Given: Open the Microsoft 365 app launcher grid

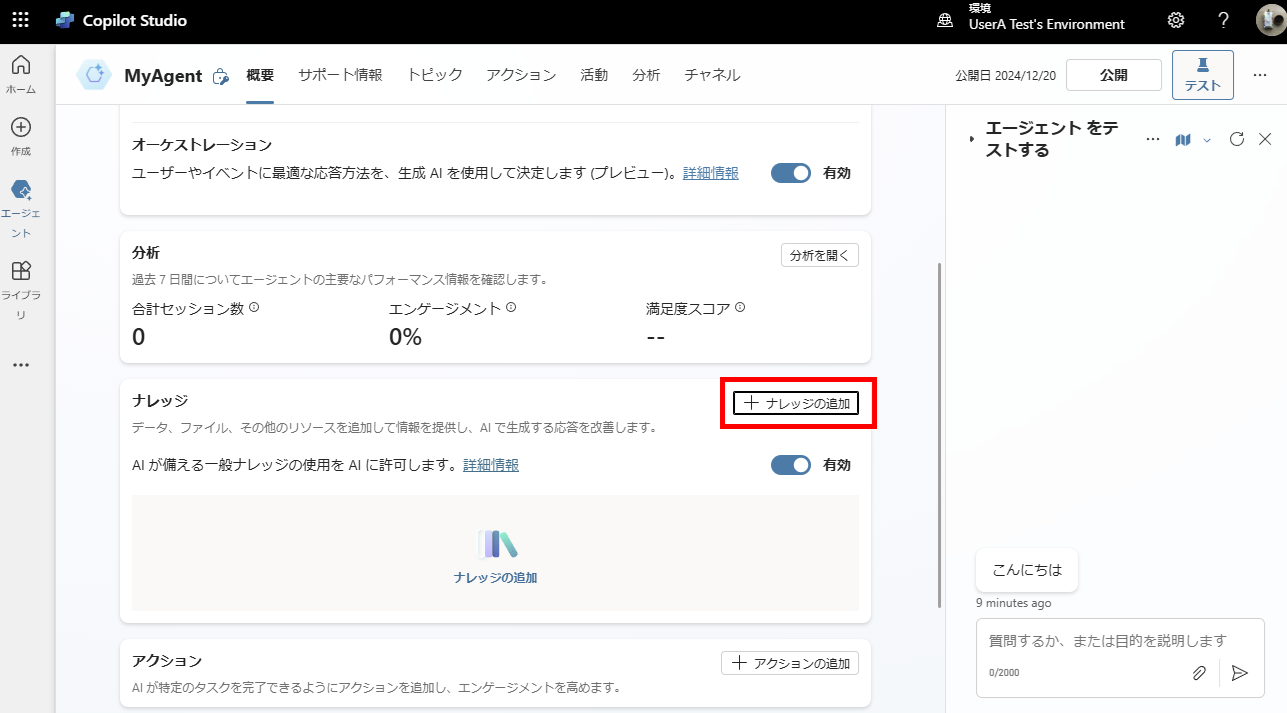Looking at the screenshot, I should click(20, 20).
